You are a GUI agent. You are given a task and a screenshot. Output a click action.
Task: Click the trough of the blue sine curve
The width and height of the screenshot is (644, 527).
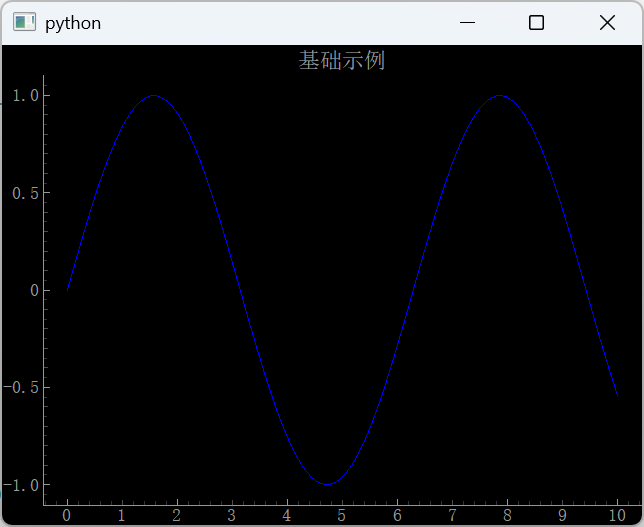pos(327,484)
